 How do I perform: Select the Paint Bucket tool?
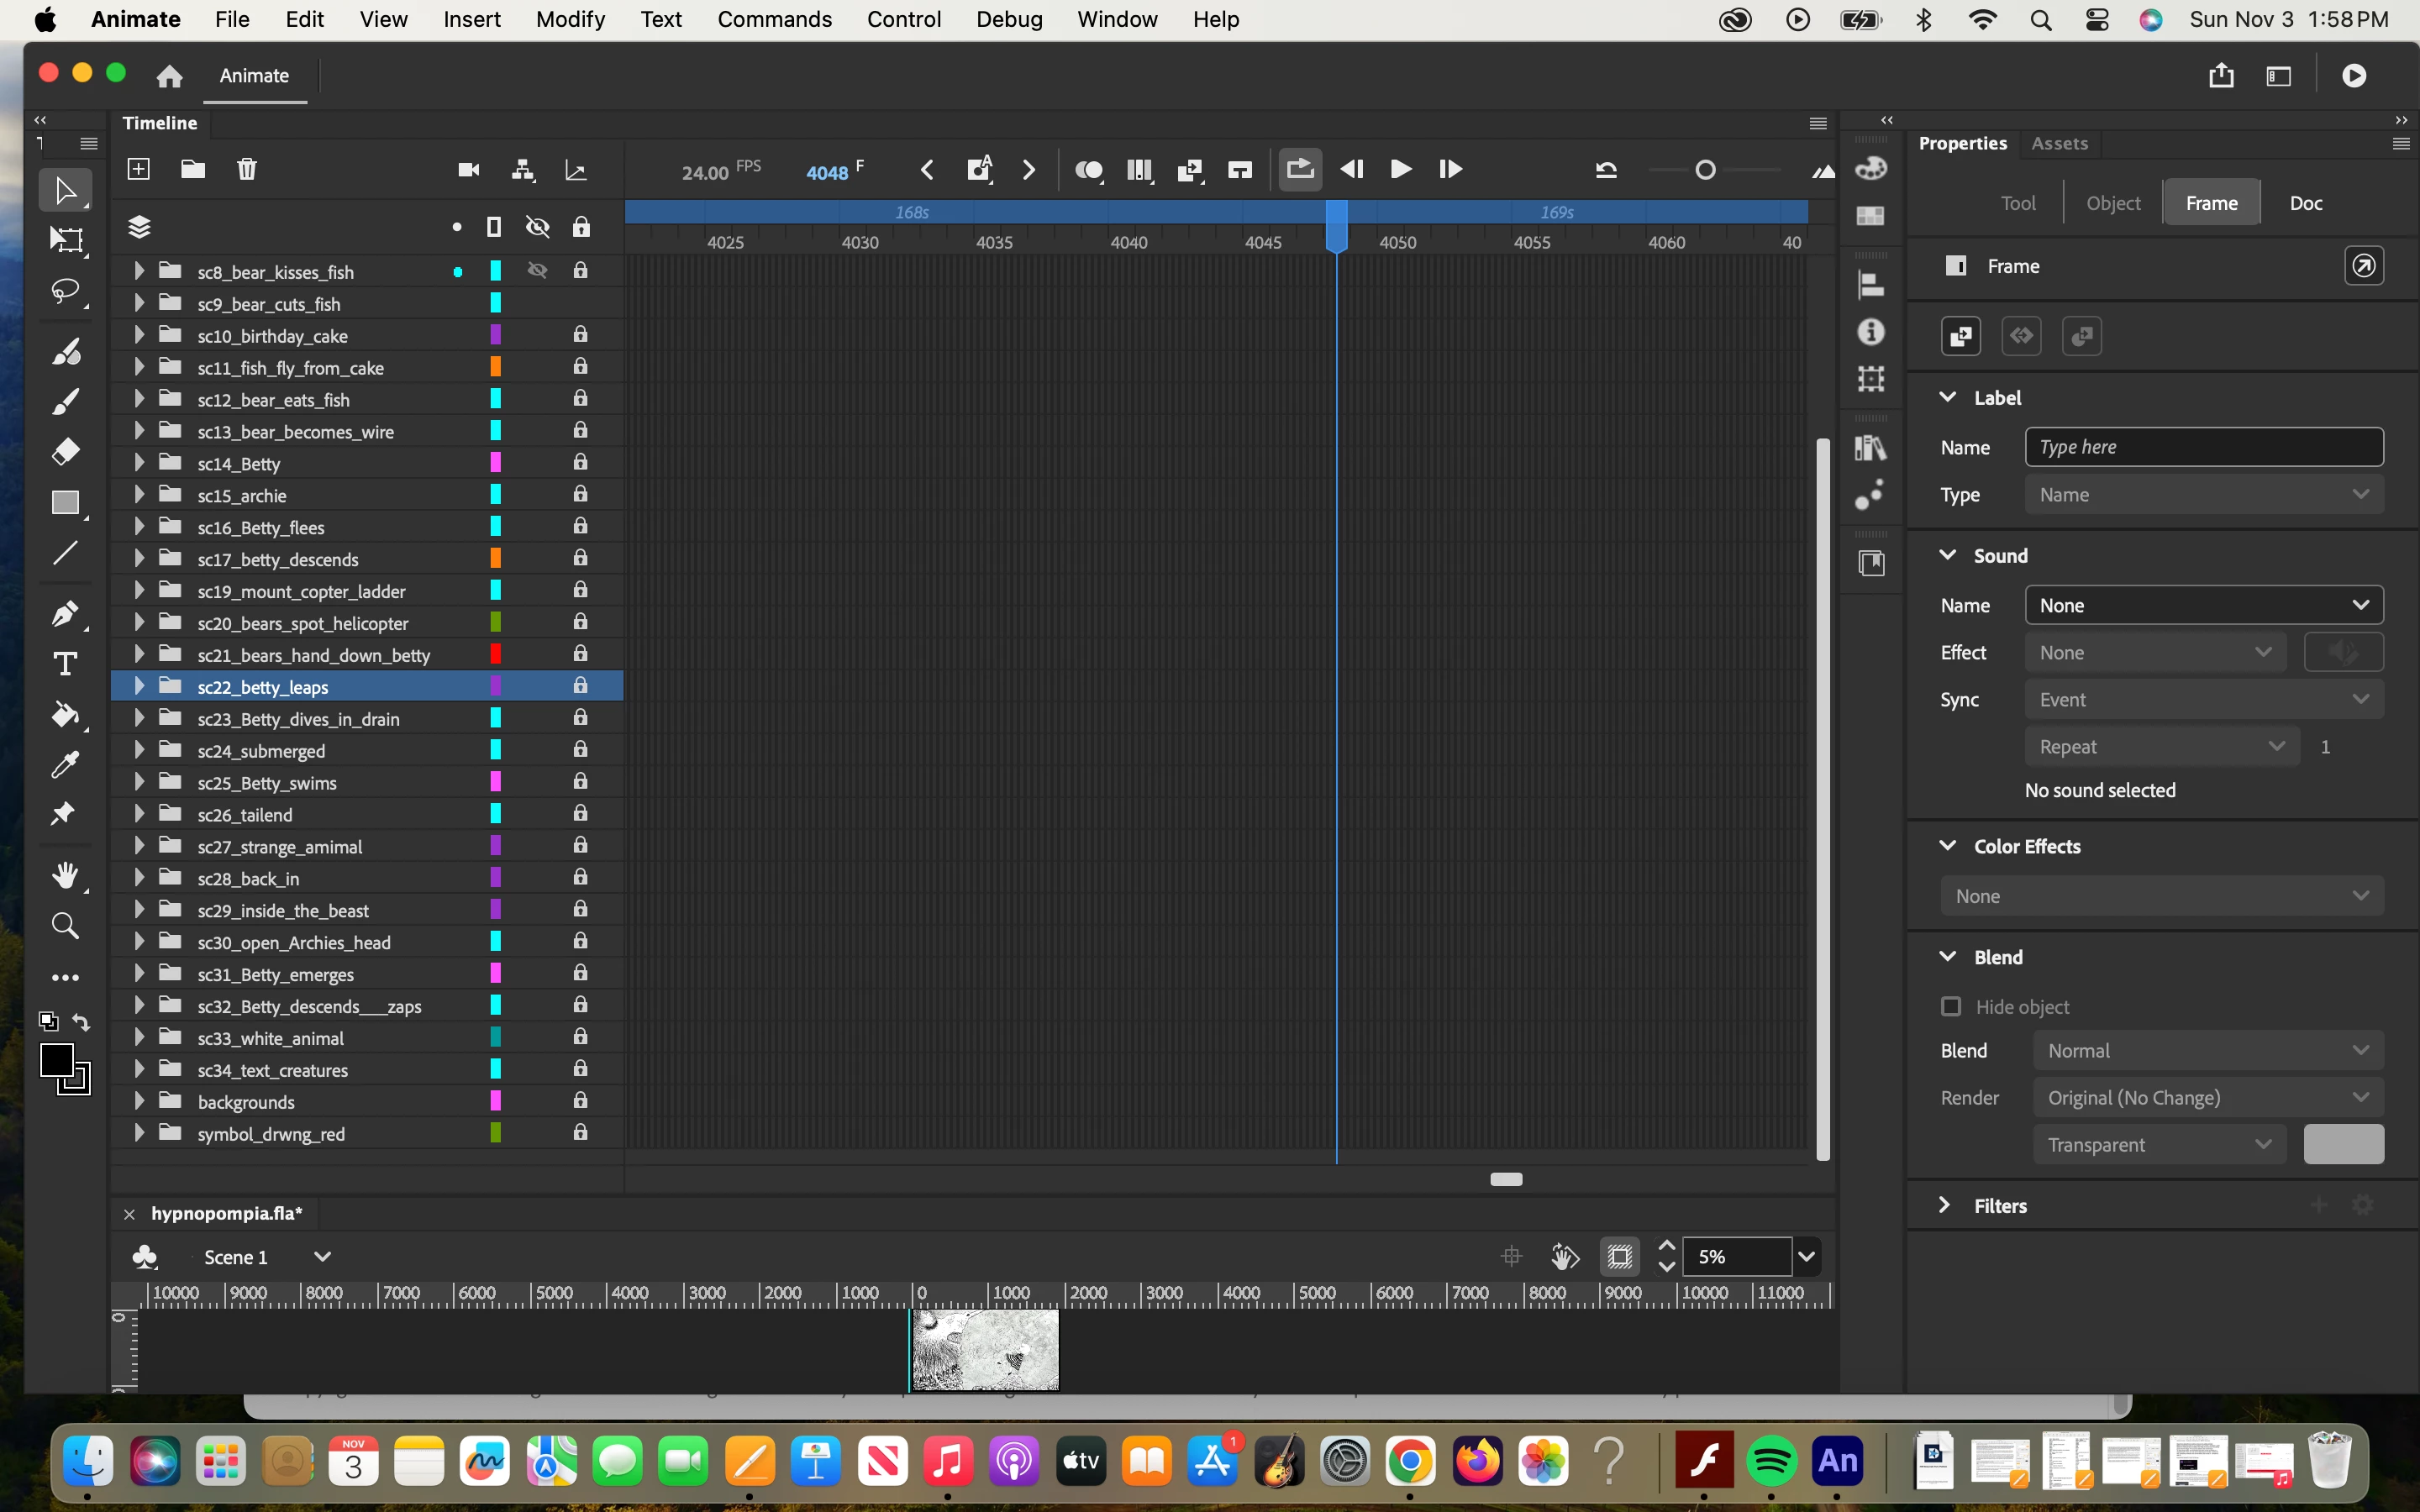pos(66,715)
